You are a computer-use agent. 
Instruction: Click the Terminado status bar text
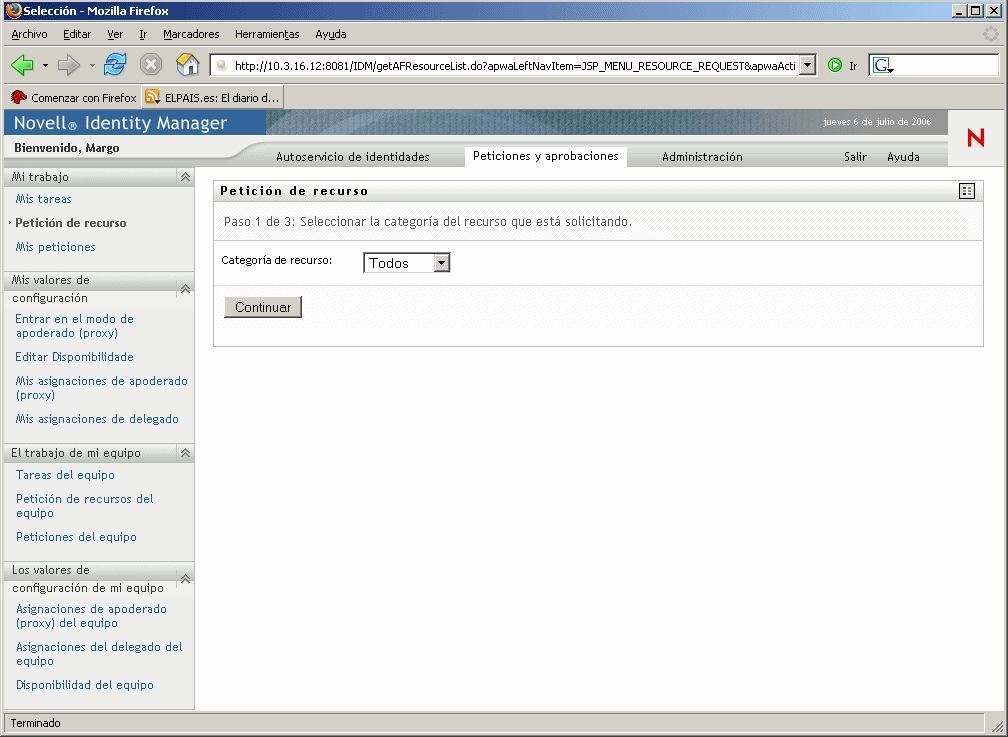pyautogui.click(x=35, y=723)
